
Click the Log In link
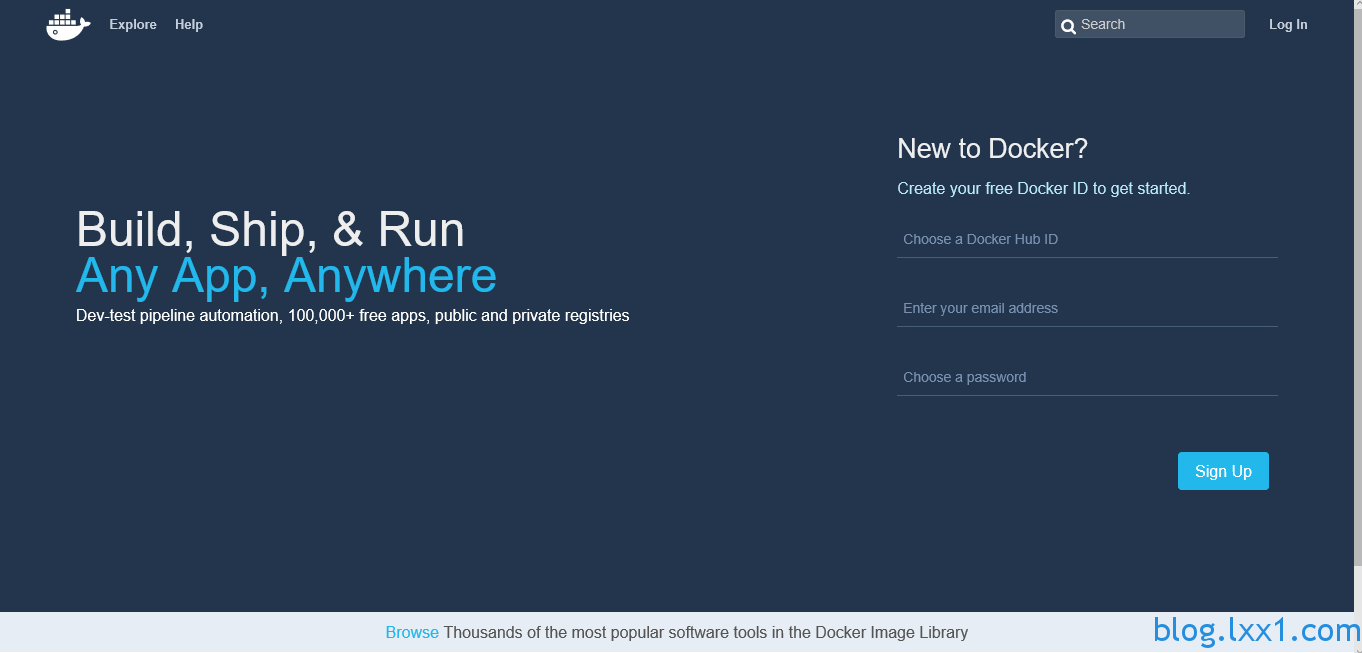1288,24
